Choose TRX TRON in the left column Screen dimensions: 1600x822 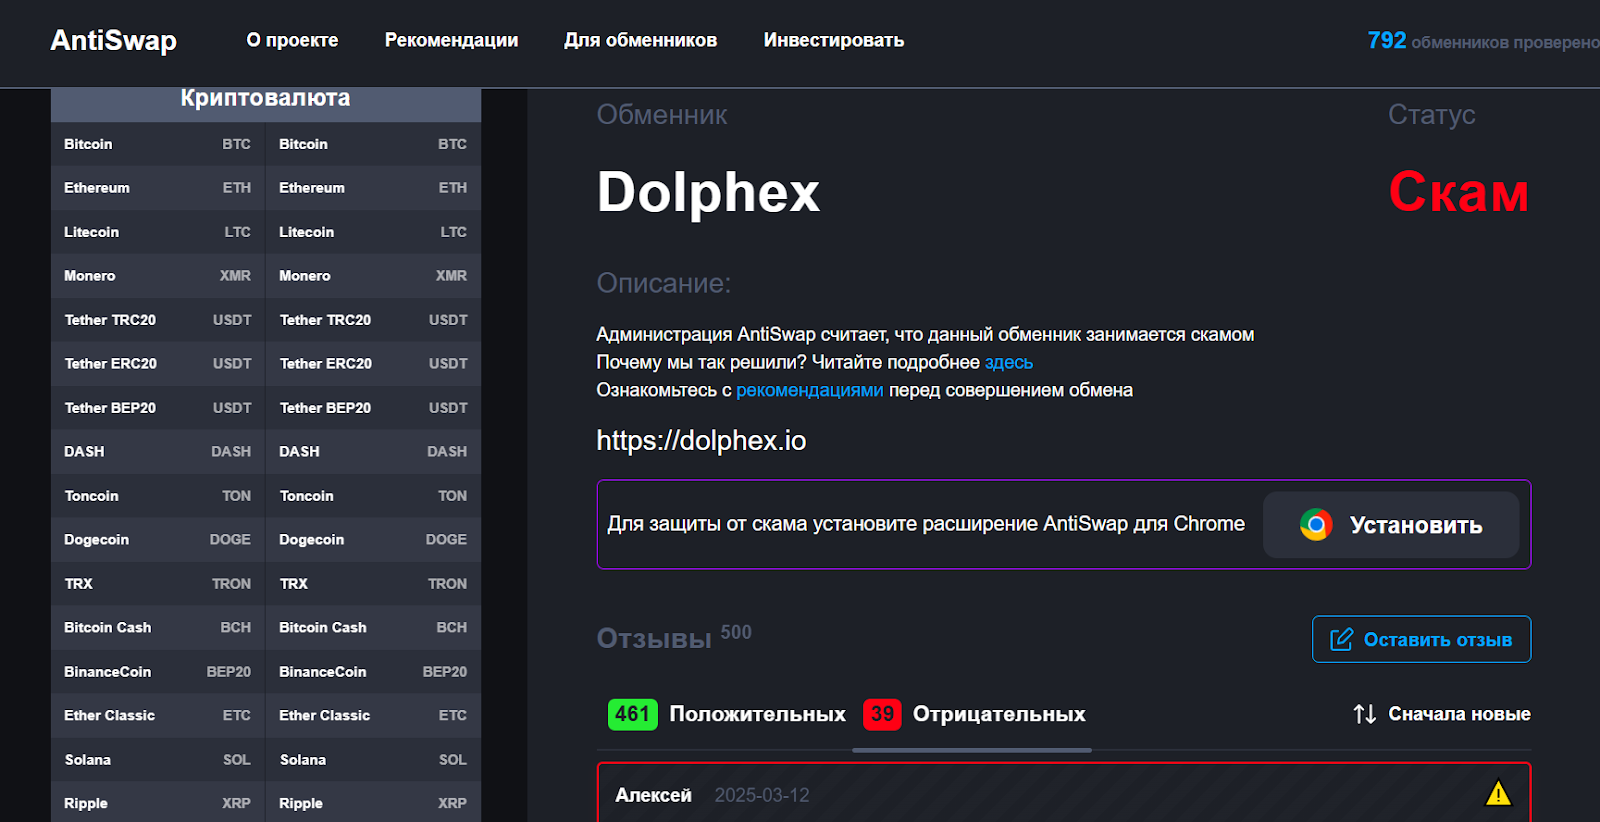click(x=157, y=584)
